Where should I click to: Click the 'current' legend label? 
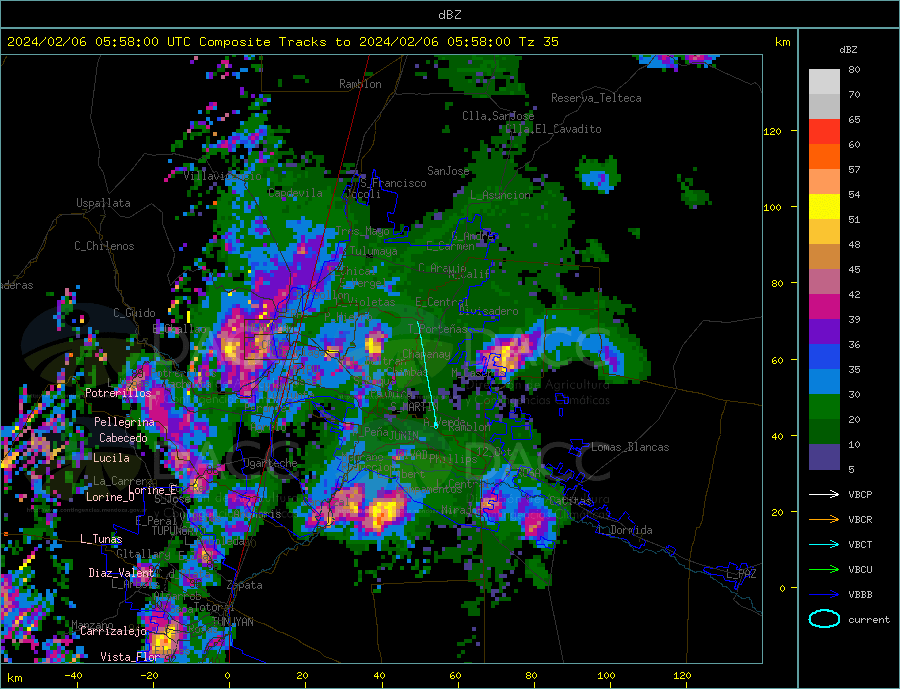coord(869,620)
